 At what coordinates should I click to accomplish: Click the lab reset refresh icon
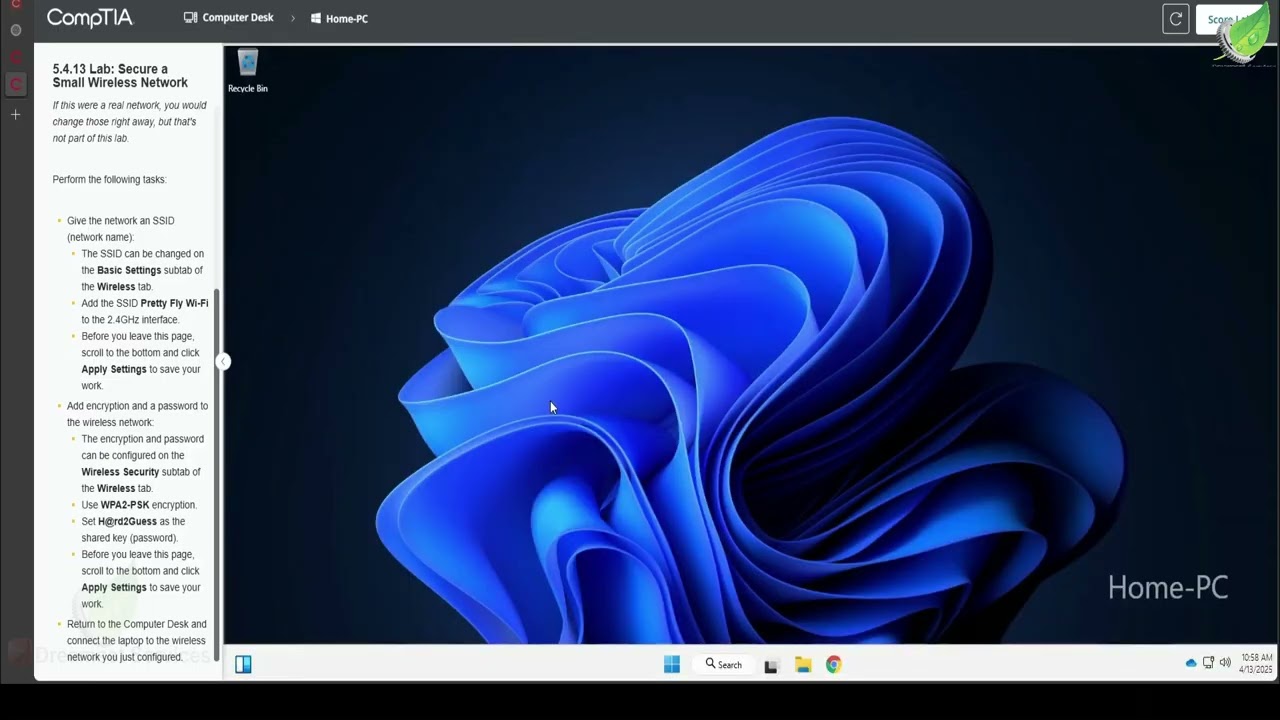pos(1176,19)
